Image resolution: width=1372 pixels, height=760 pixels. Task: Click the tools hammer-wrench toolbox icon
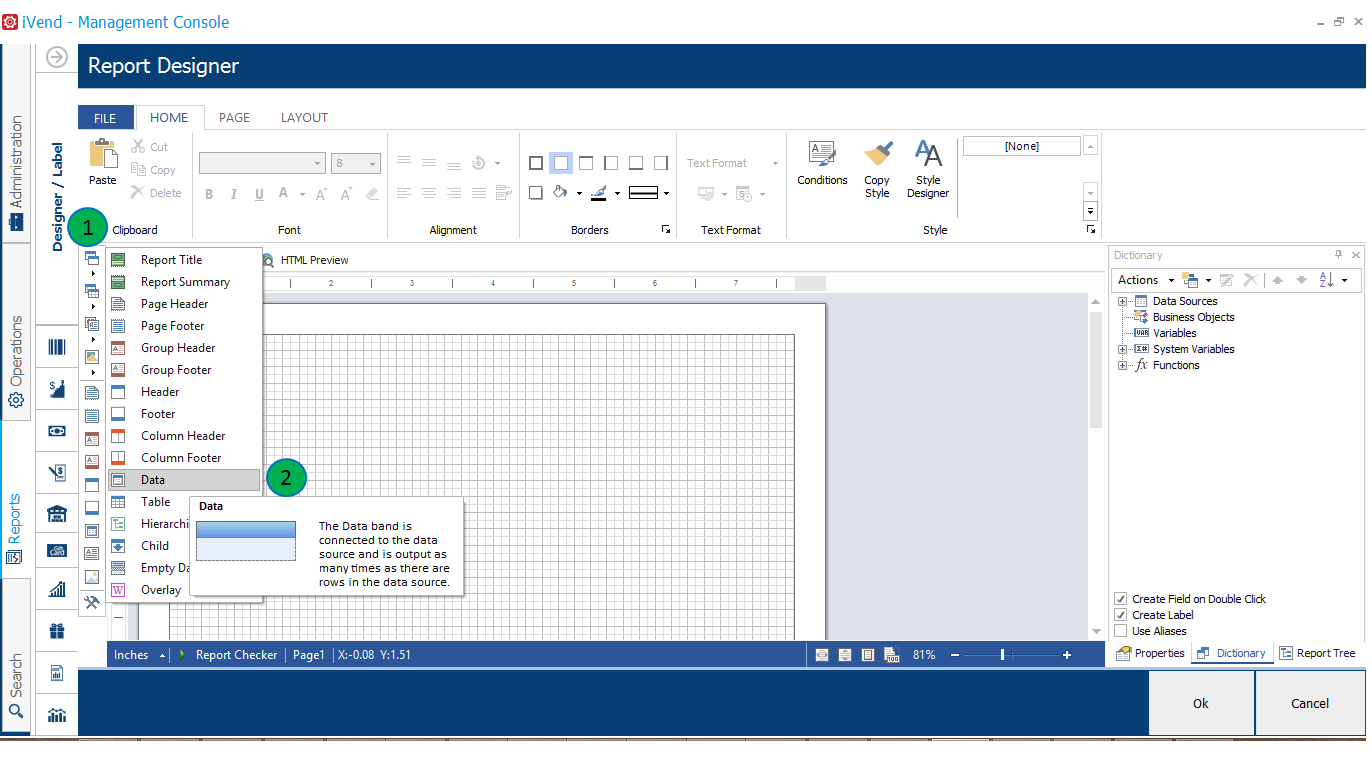click(x=92, y=602)
